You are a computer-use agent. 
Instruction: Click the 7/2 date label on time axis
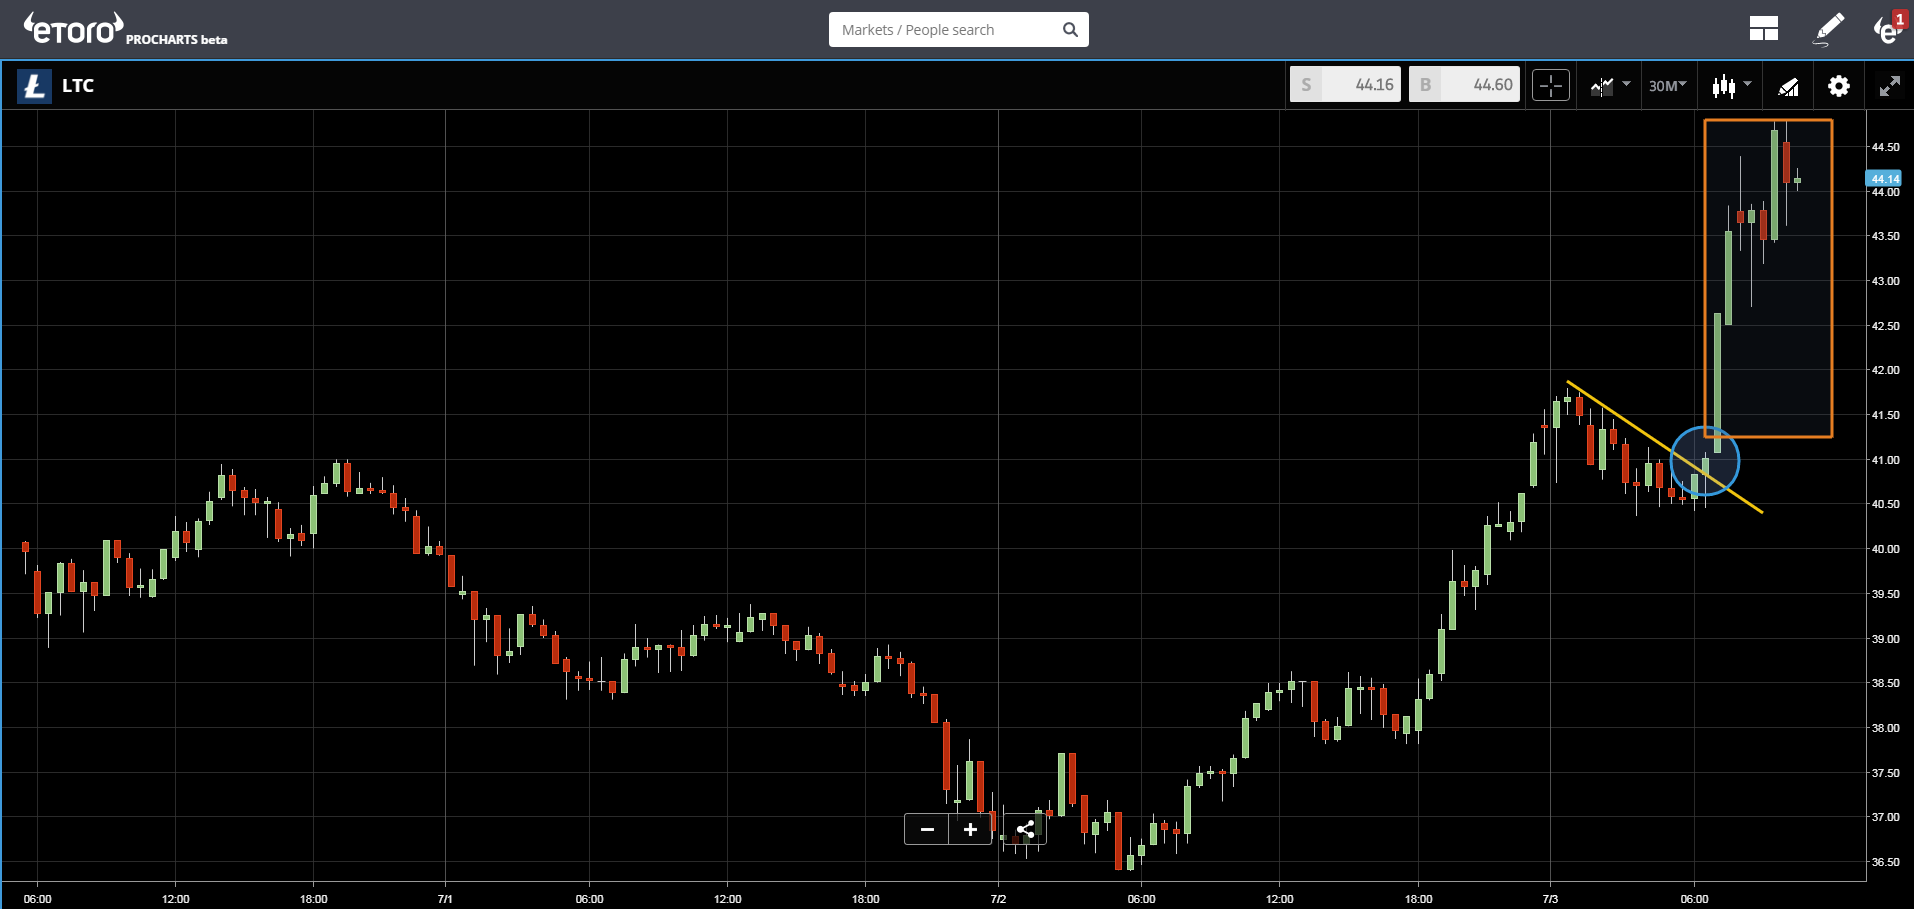click(x=998, y=899)
